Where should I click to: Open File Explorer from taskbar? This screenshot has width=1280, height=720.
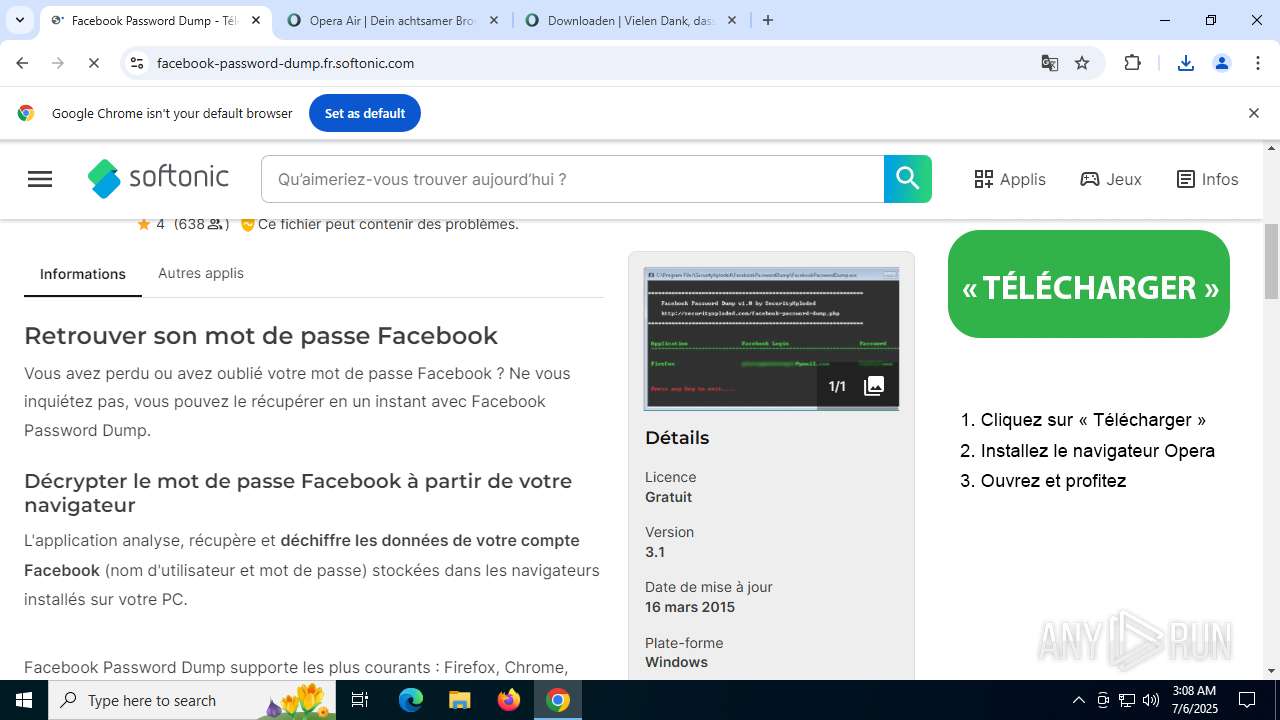459,700
